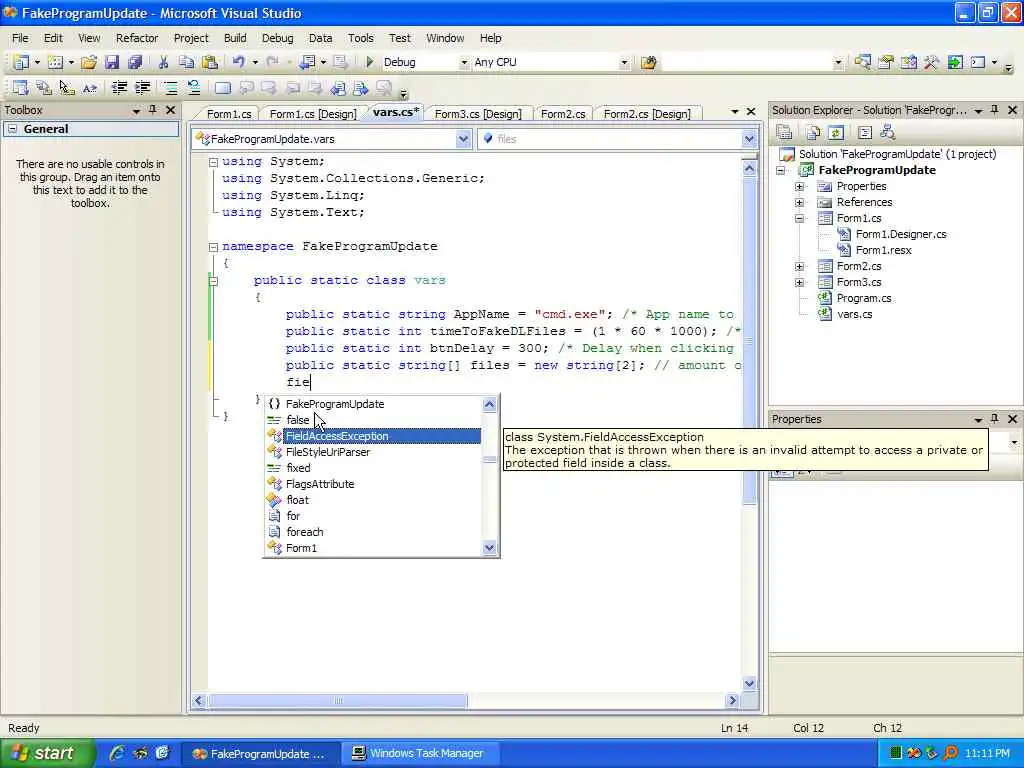This screenshot has height=768, width=1024.
Task: Increase line indent with toolbar icon
Action: coord(142,88)
